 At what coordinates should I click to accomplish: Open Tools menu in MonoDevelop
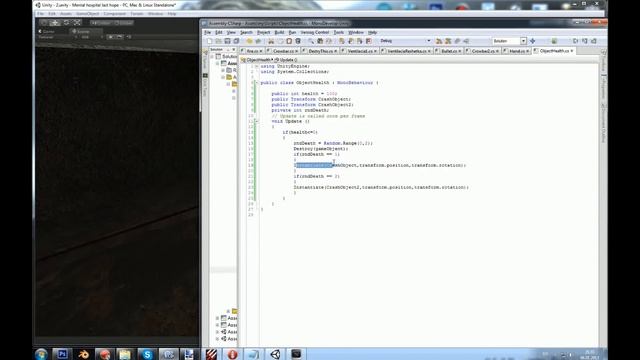(339, 32)
